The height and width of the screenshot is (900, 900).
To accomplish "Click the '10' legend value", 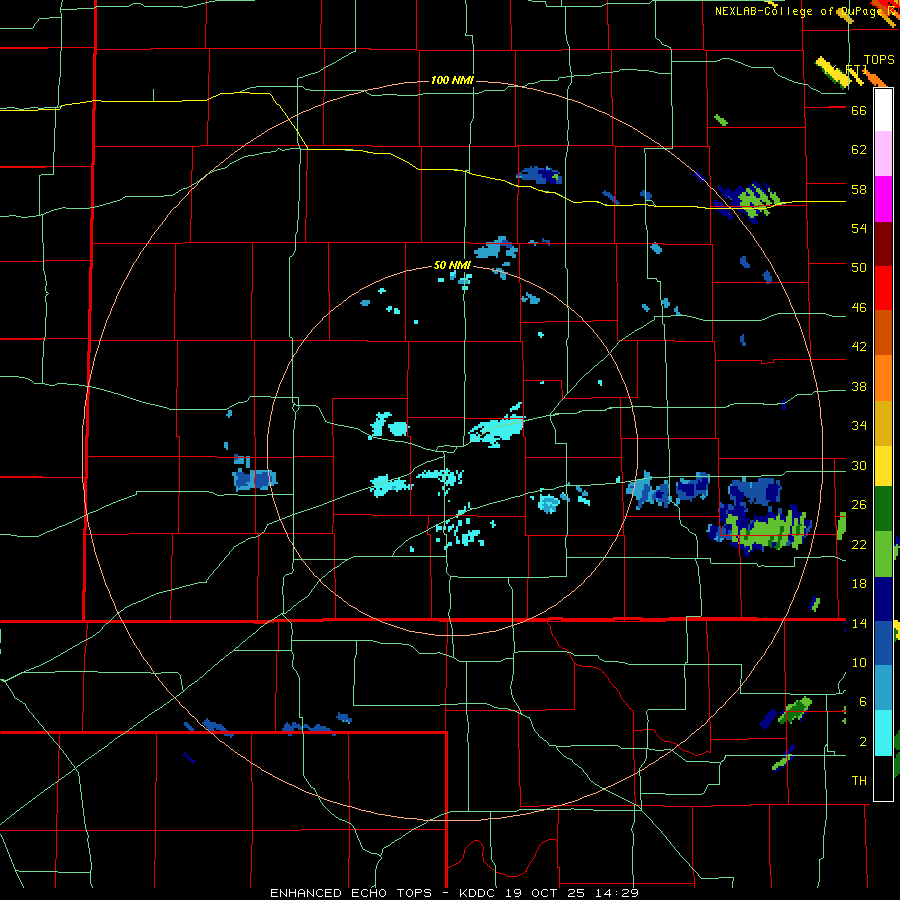I will coord(859,662).
